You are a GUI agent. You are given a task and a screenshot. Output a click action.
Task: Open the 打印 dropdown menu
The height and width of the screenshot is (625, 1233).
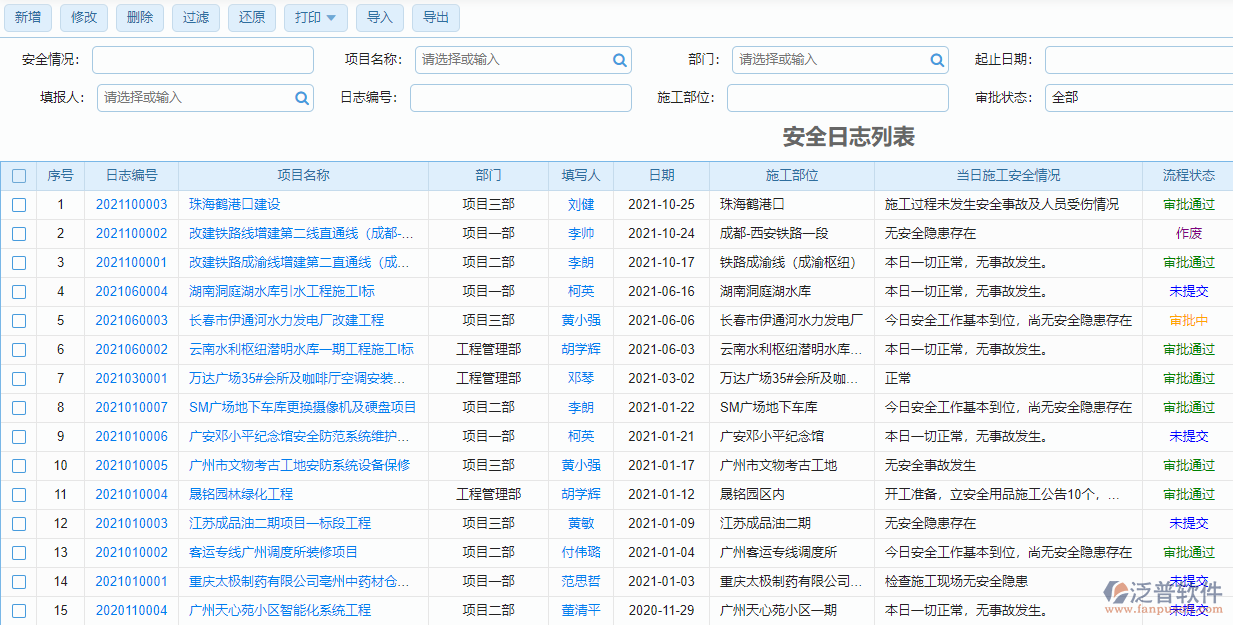(x=315, y=17)
